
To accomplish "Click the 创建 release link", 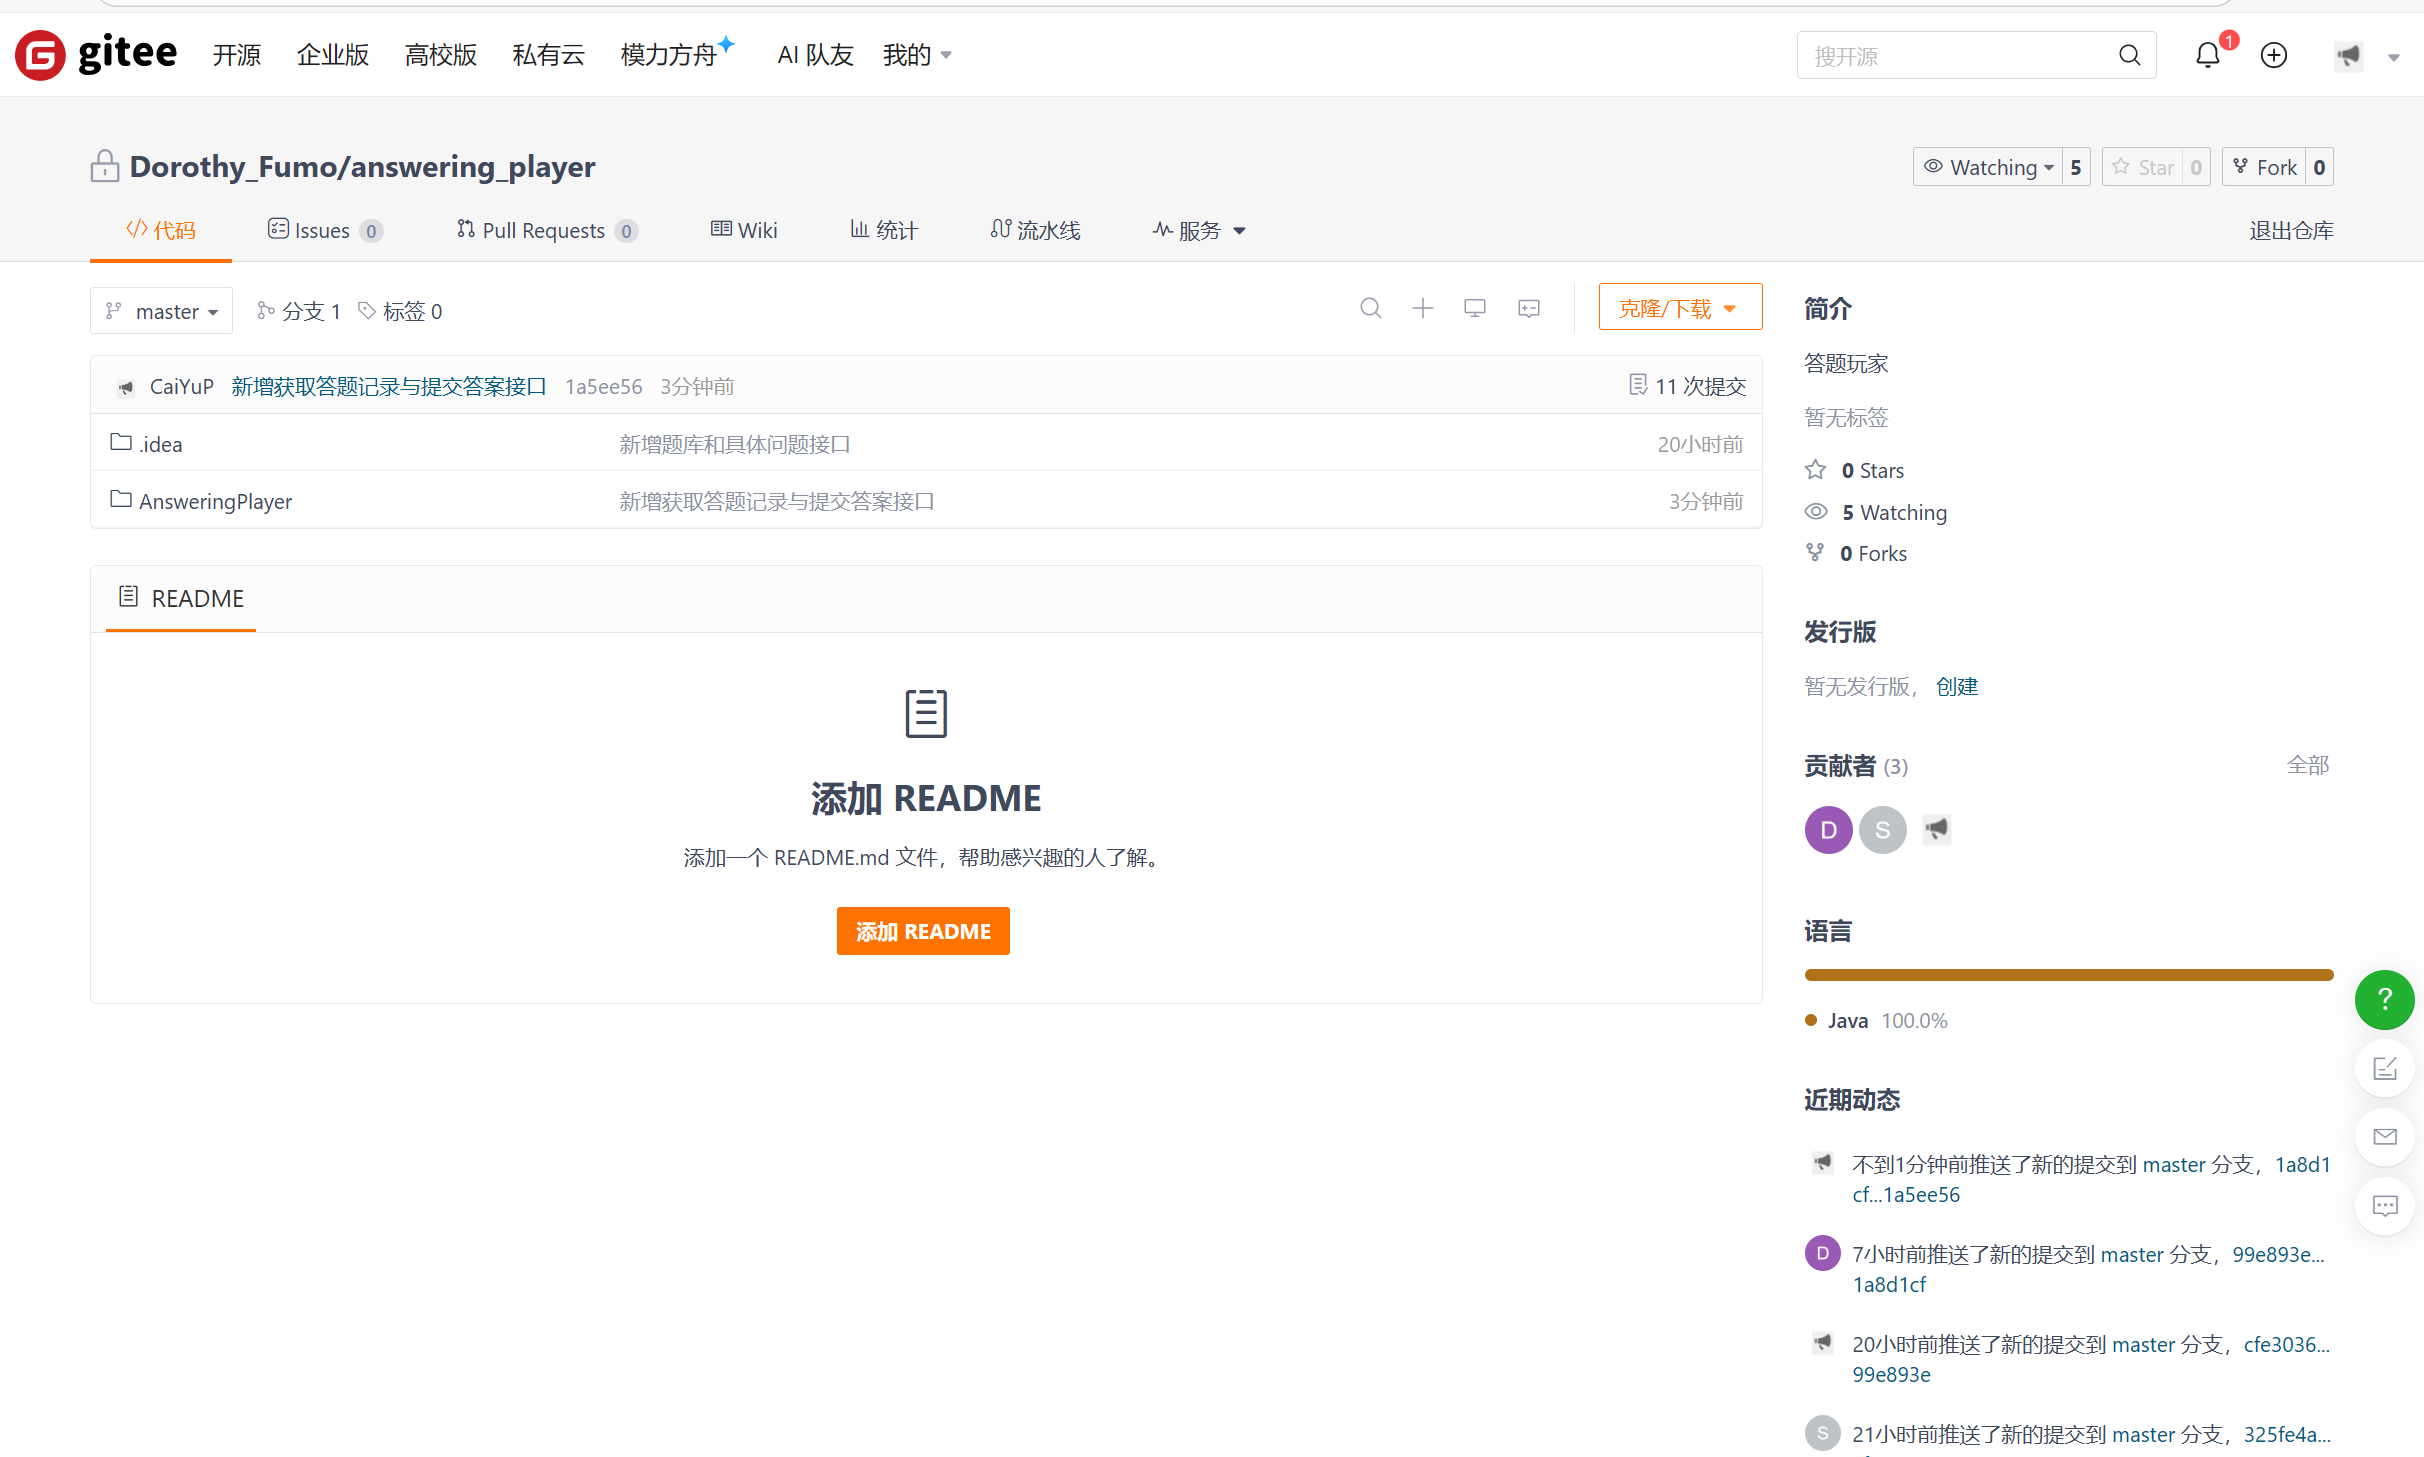I will (x=1957, y=686).
